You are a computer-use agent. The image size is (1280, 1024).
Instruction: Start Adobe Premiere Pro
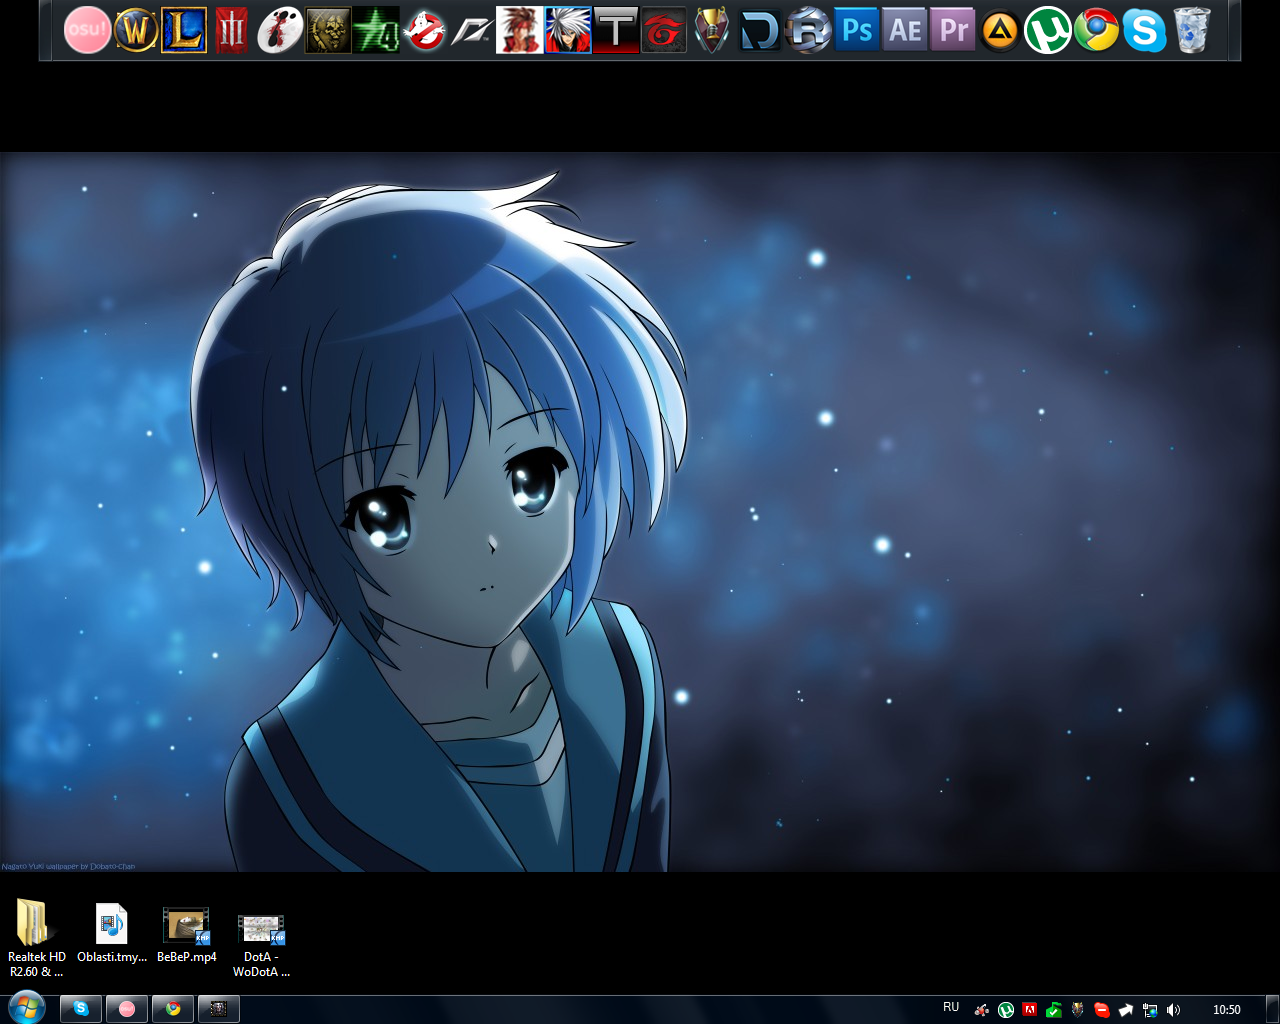click(952, 30)
